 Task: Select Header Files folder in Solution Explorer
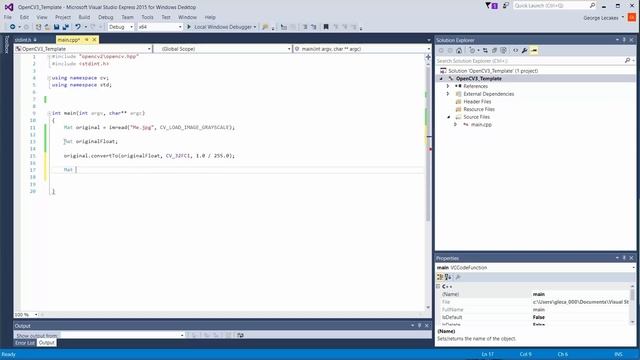(477, 102)
